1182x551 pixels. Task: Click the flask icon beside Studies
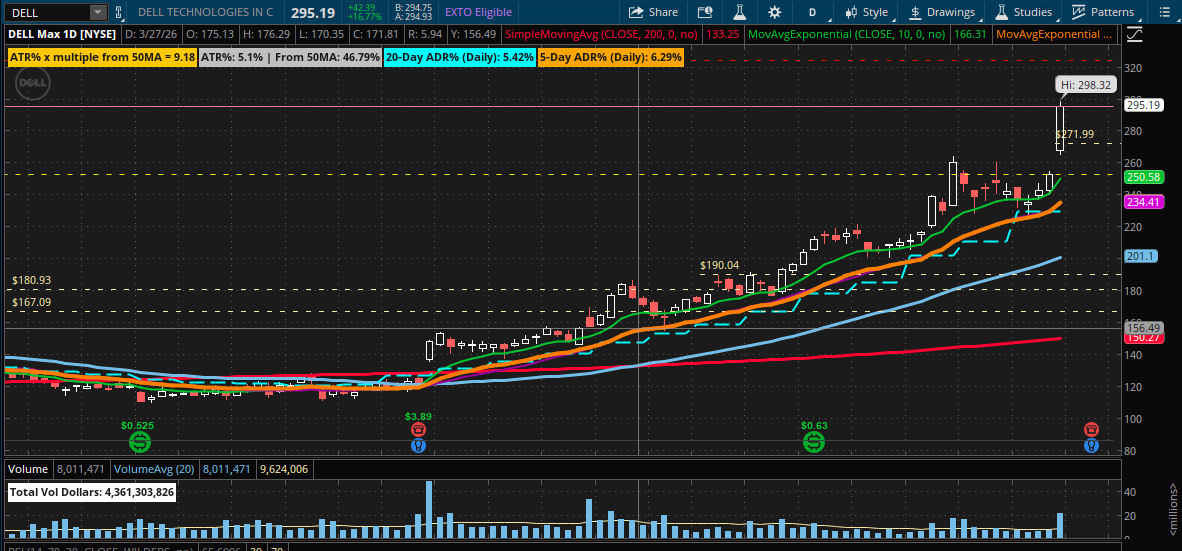pos(1002,12)
